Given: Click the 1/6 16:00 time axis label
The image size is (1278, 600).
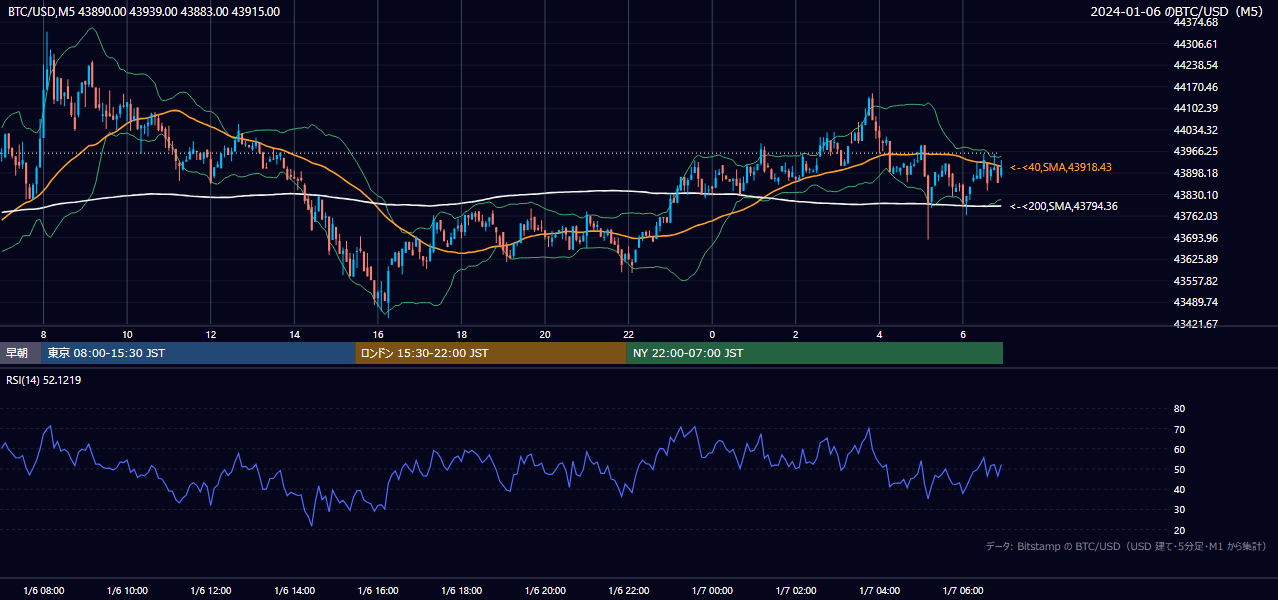Looking at the screenshot, I should click(378, 591).
